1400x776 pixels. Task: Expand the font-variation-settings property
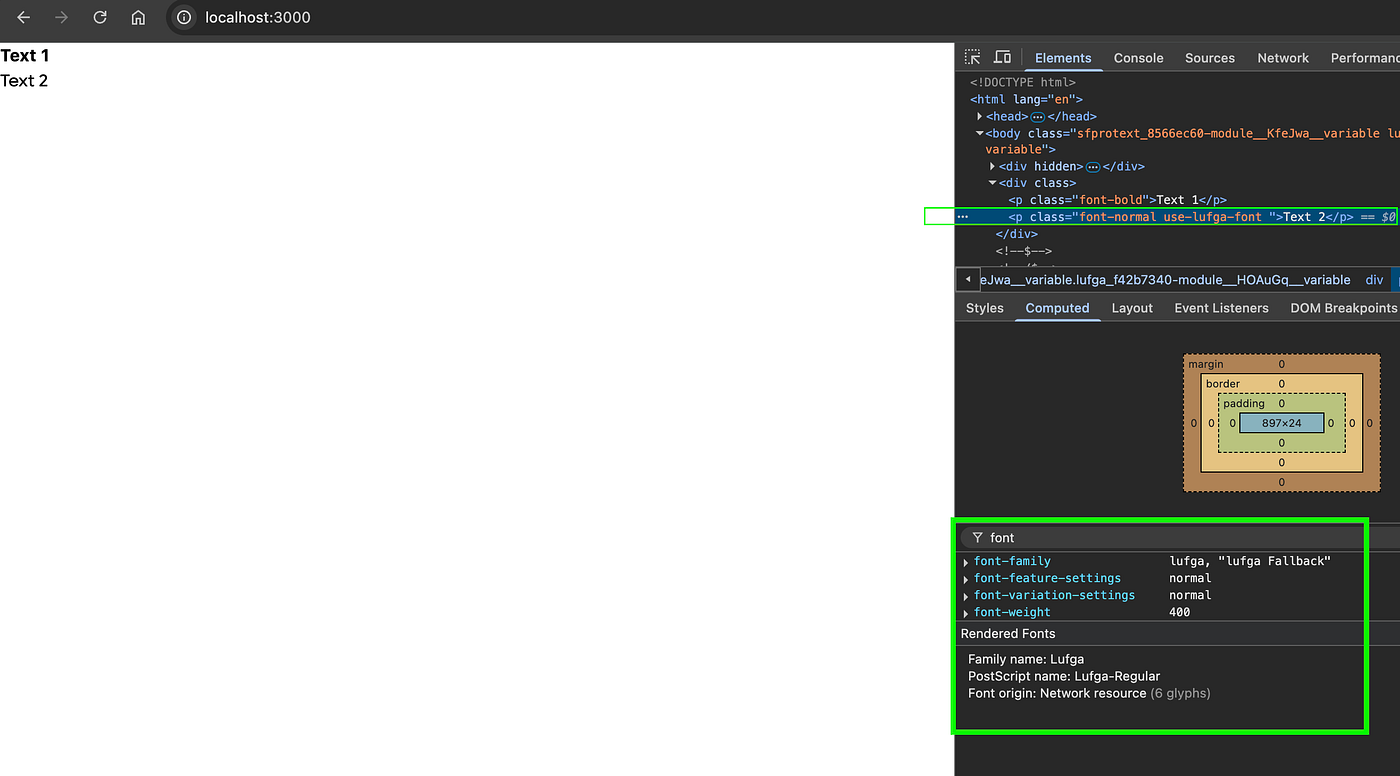966,596
